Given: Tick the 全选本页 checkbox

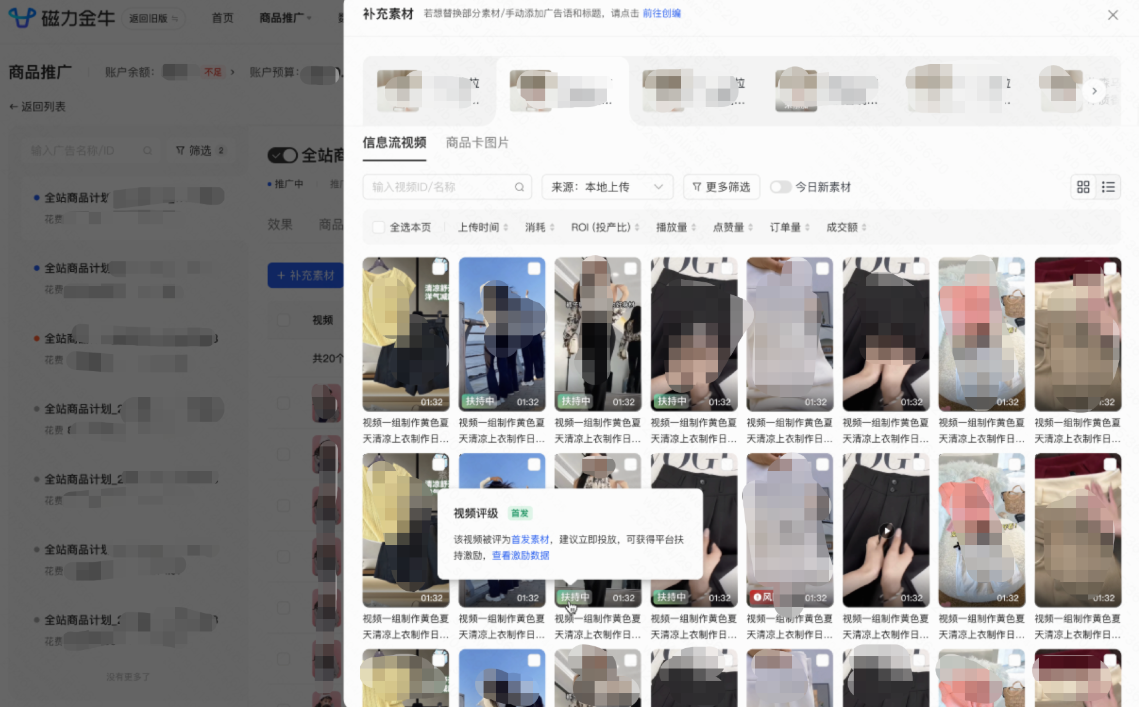Looking at the screenshot, I should click(x=378, y=227).
